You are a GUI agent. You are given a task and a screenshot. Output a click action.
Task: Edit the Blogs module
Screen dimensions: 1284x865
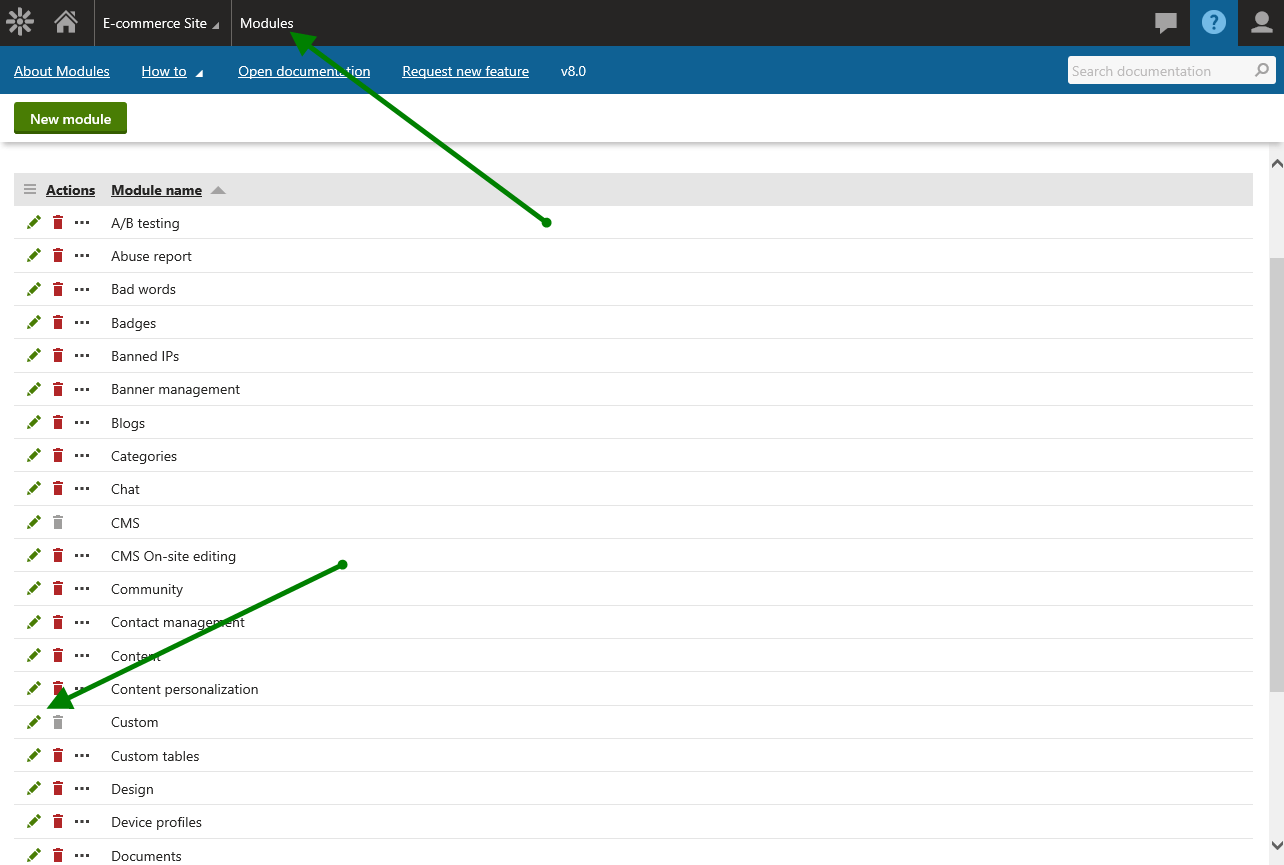click(x=34, y=422)
